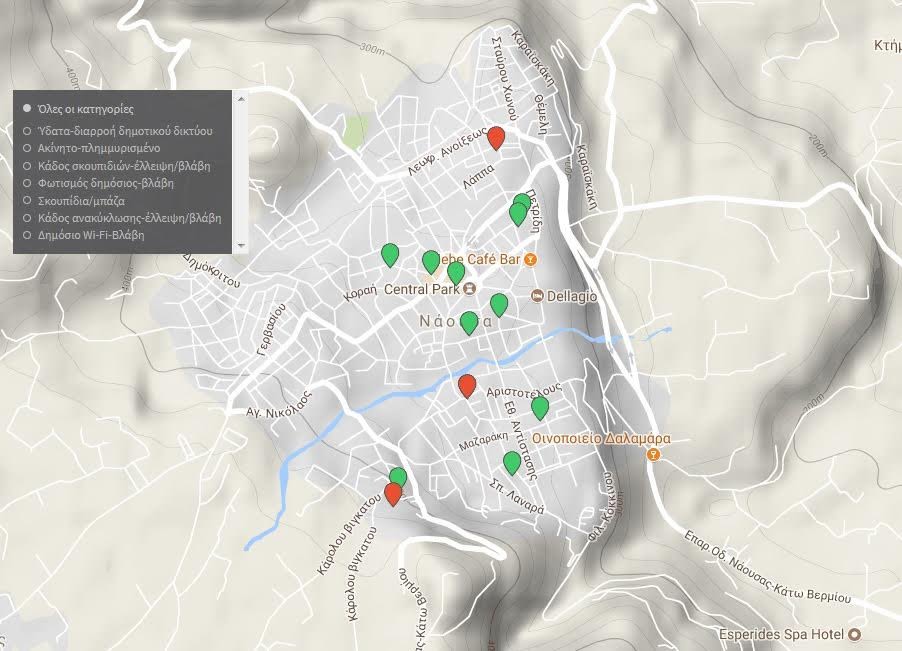902x651 pixels.
Task: Click the green marker west of Κοραή street
Action: tap(390, 255)
